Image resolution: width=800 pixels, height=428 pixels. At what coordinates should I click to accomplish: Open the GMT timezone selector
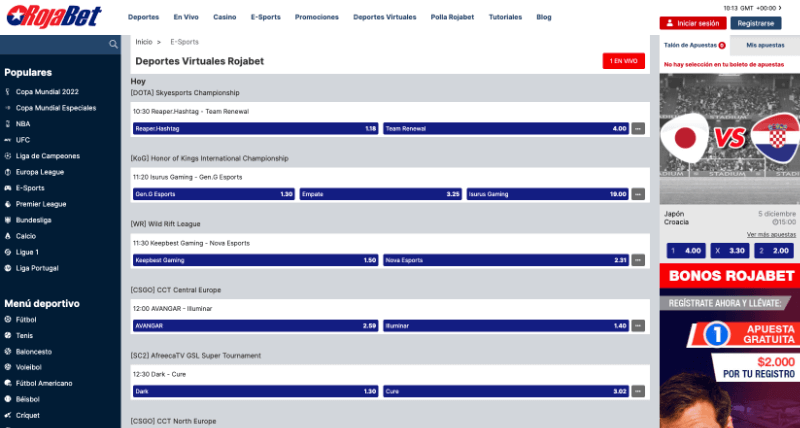[753, 8]
